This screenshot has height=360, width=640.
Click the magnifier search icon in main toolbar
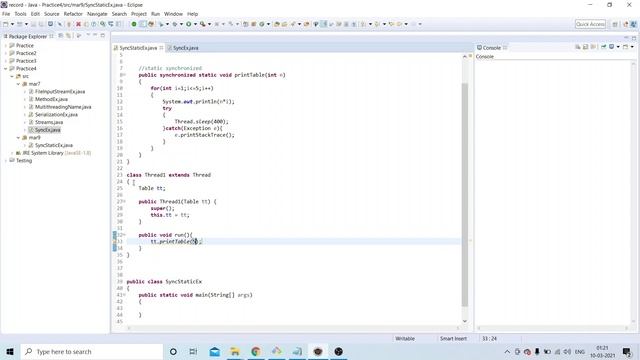(x=103, y=24)
